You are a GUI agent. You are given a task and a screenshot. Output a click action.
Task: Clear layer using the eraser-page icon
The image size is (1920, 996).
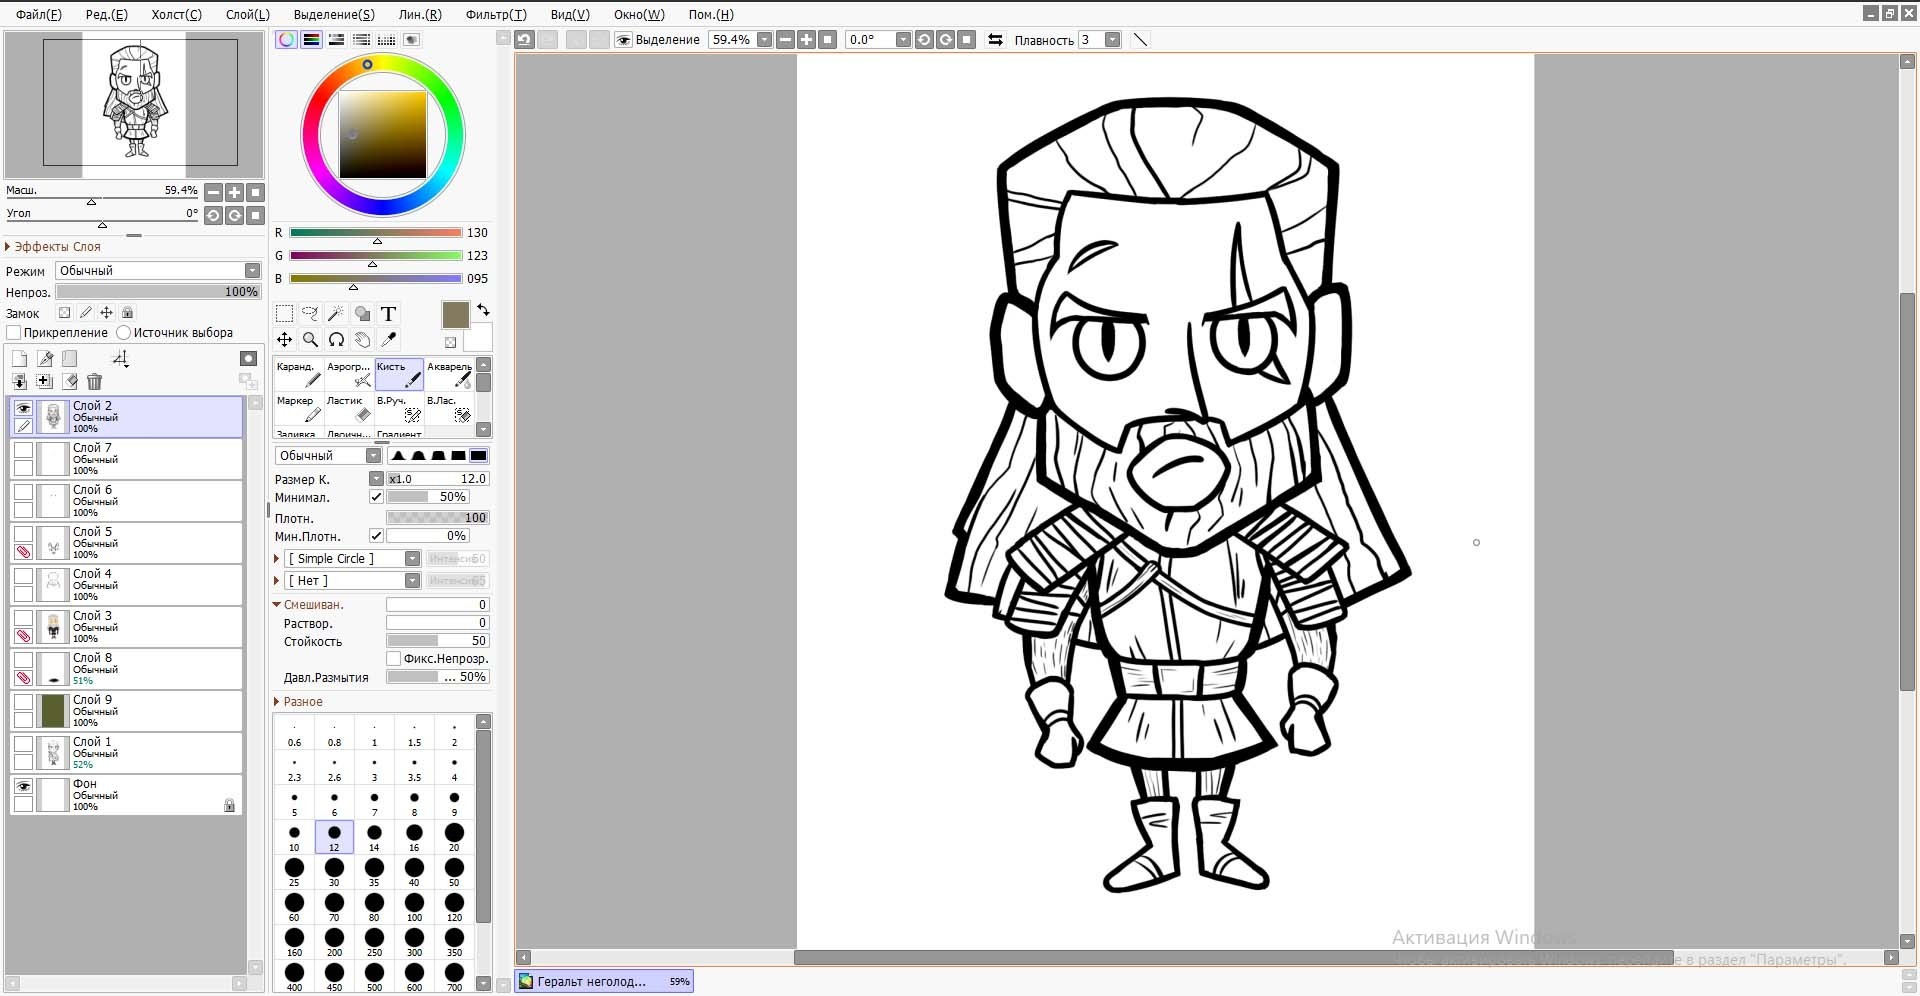coord(70,381)
